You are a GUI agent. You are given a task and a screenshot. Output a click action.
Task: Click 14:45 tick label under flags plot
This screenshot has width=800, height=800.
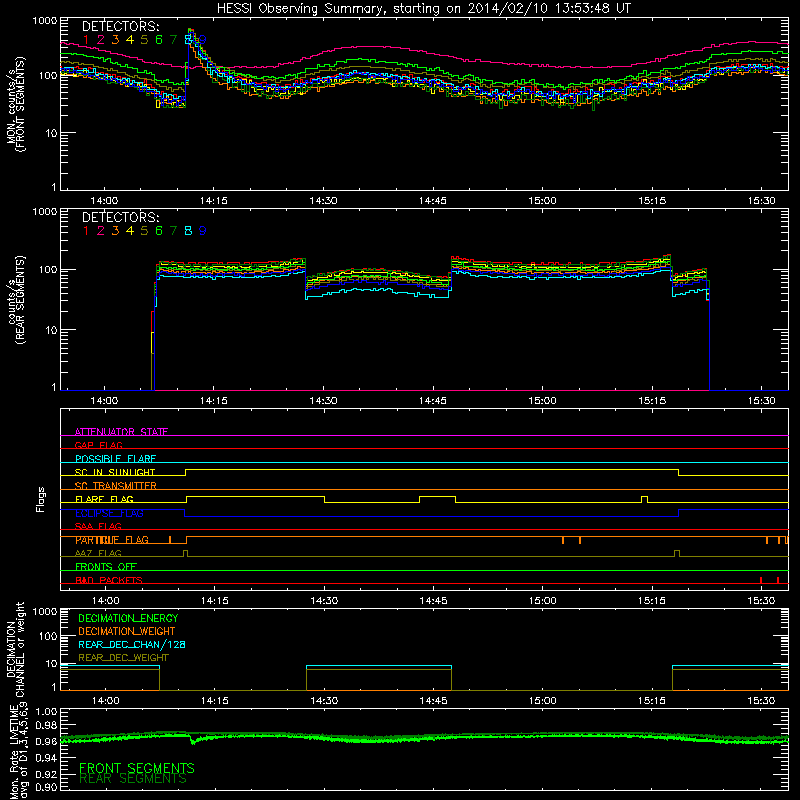point(433,601)
